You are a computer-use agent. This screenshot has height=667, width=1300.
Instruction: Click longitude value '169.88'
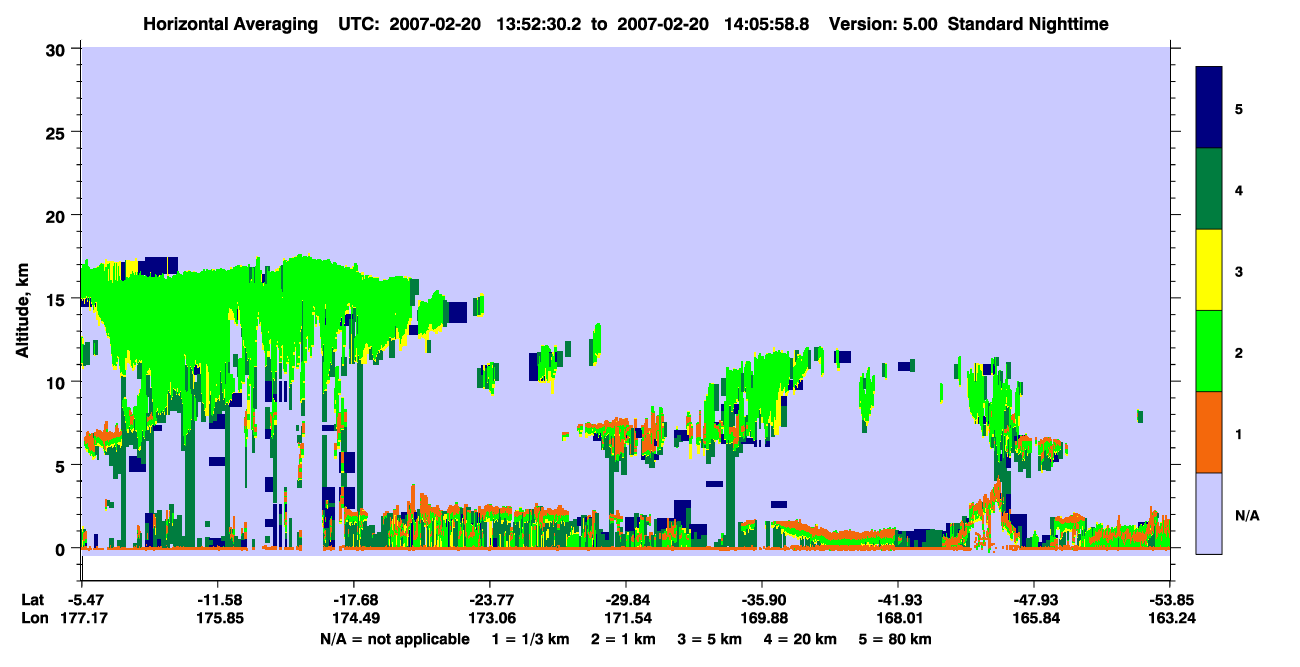[762, 618]
